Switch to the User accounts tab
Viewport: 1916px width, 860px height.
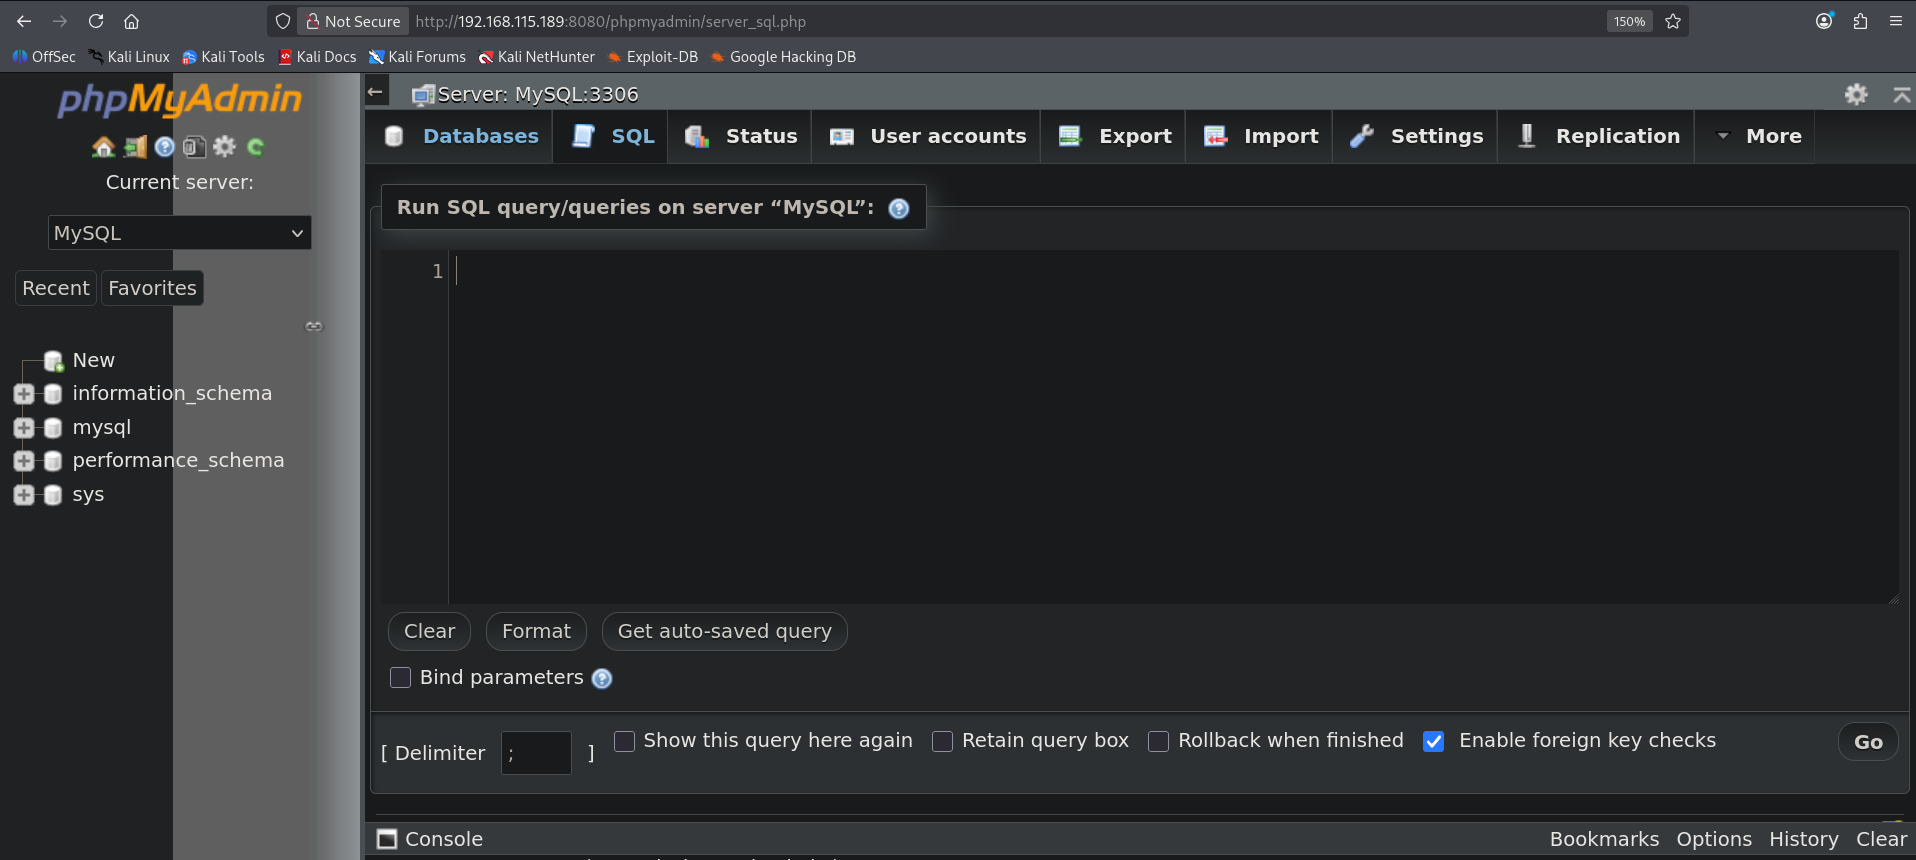929,136
